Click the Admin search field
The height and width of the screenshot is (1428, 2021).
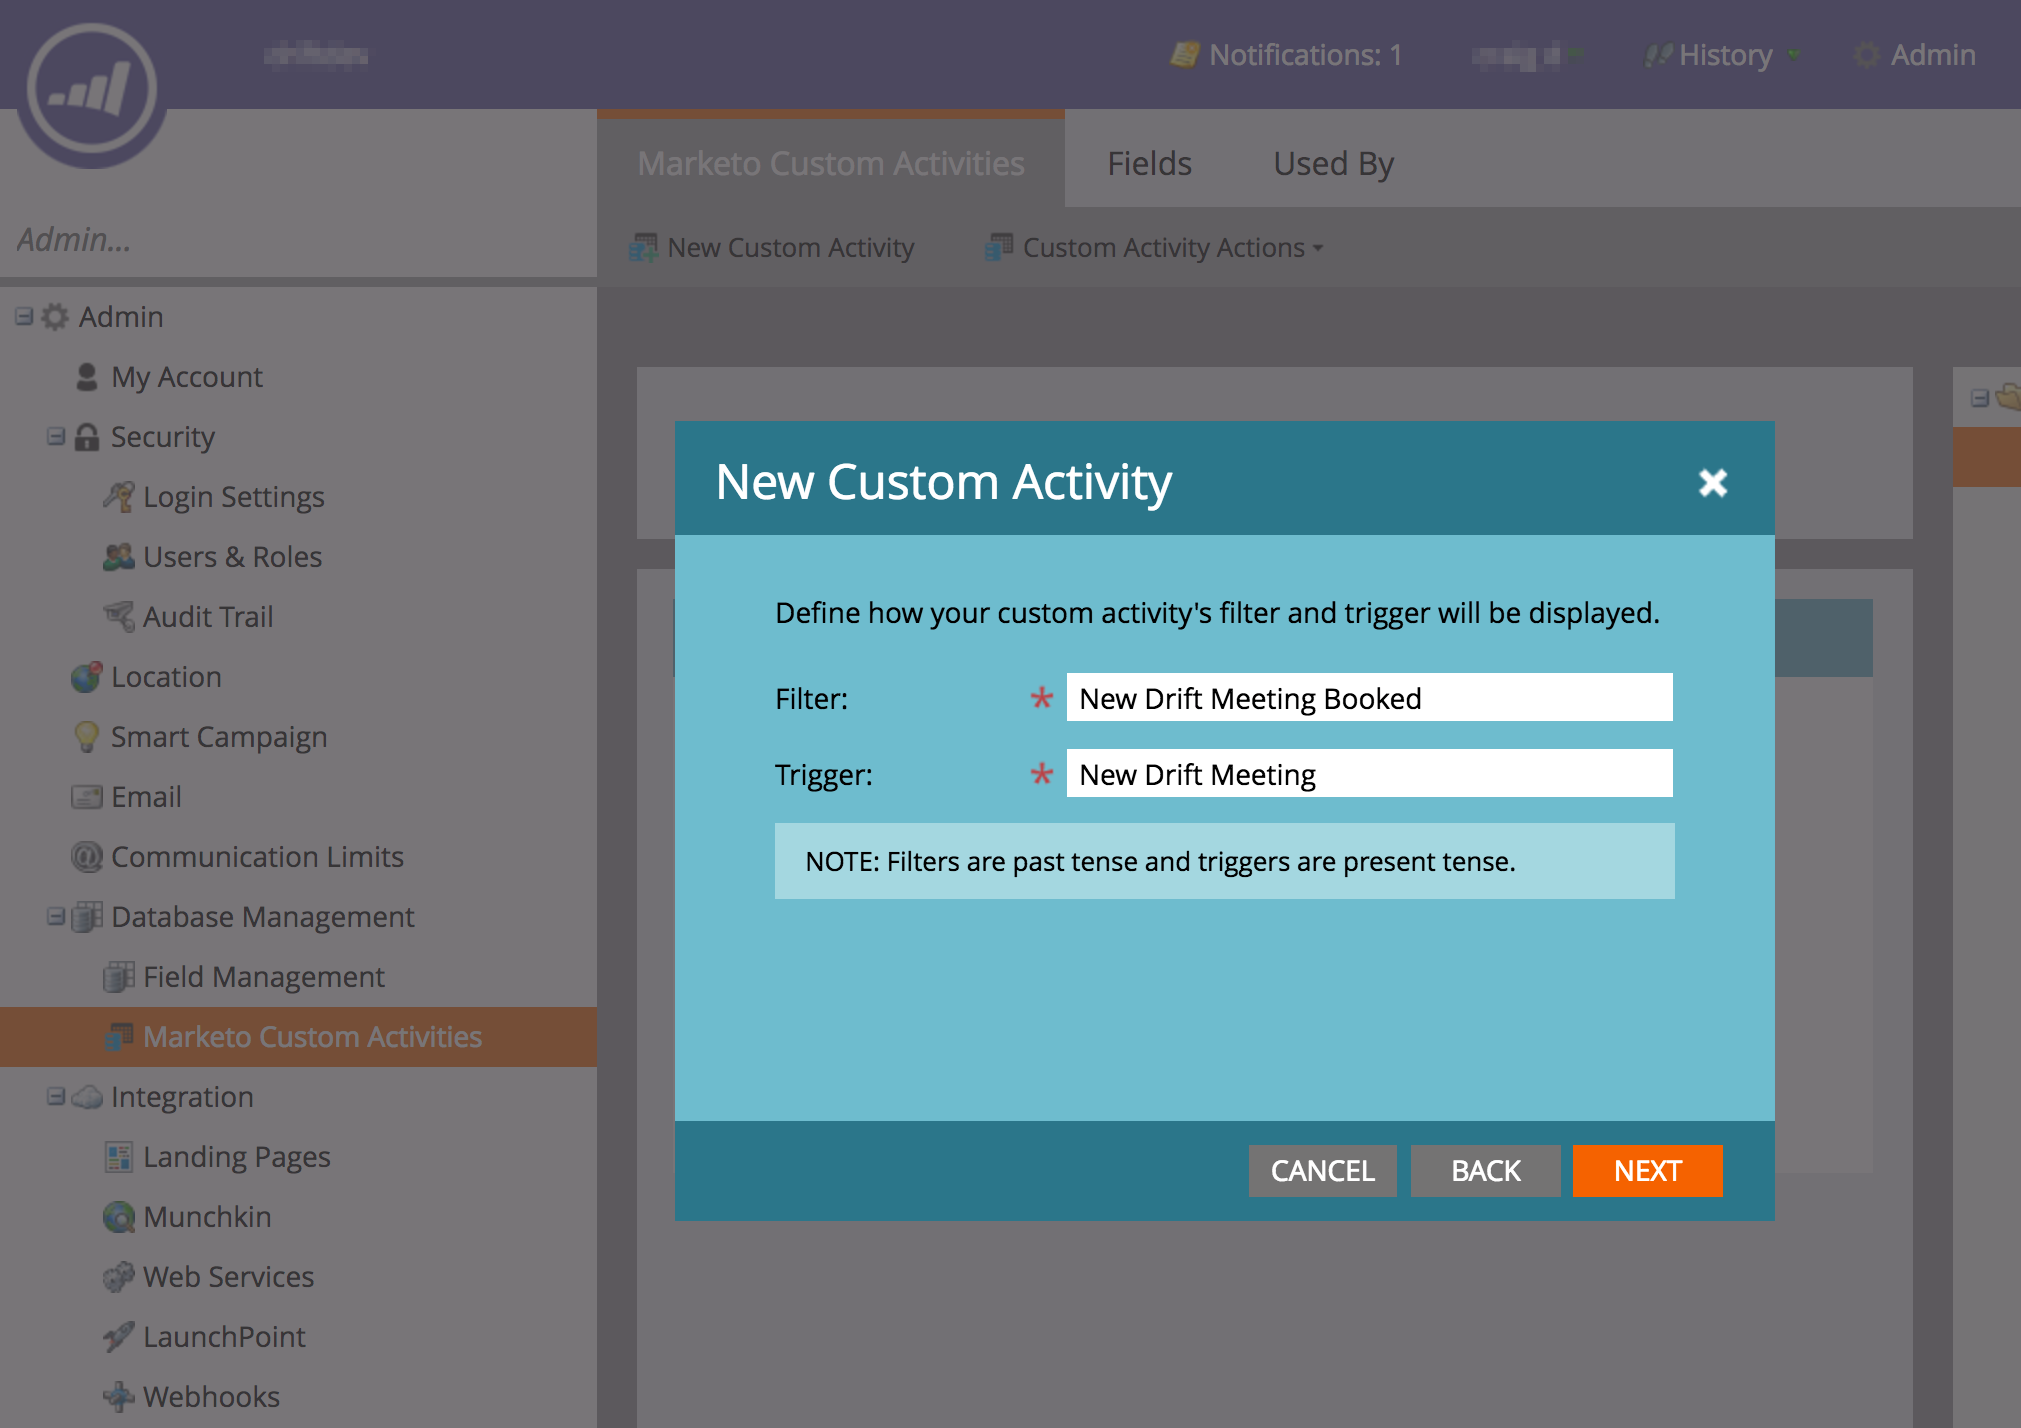pyautogui.click(x=298, y=240)
